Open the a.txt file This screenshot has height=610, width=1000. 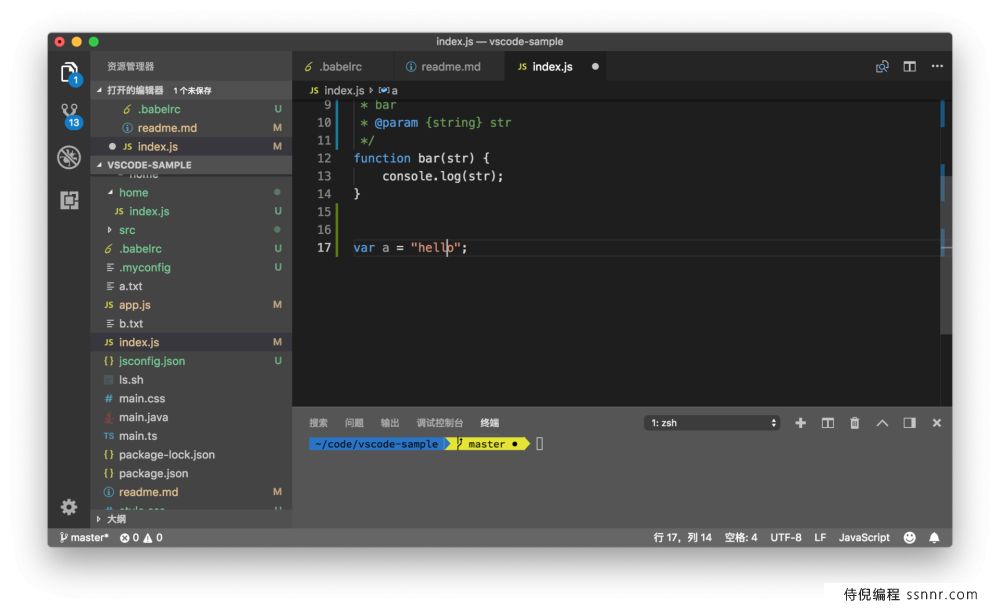tap(191, 286)
